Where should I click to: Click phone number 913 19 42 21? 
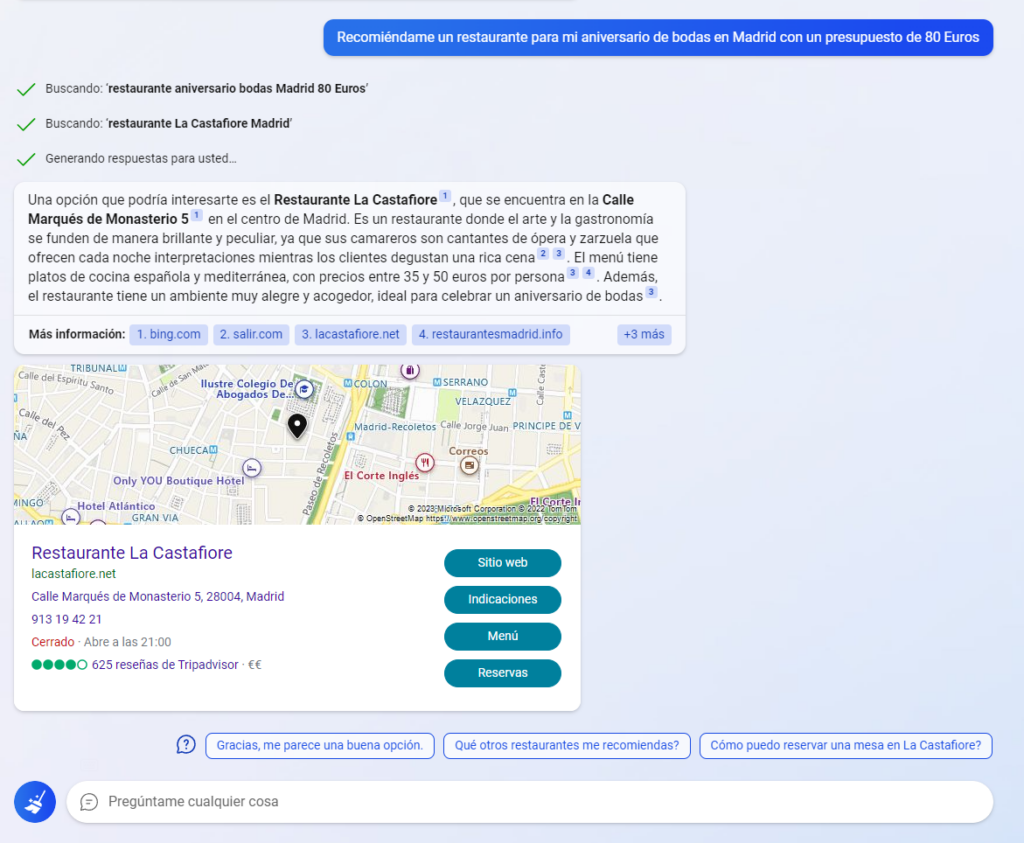click(x=67, y=619)
